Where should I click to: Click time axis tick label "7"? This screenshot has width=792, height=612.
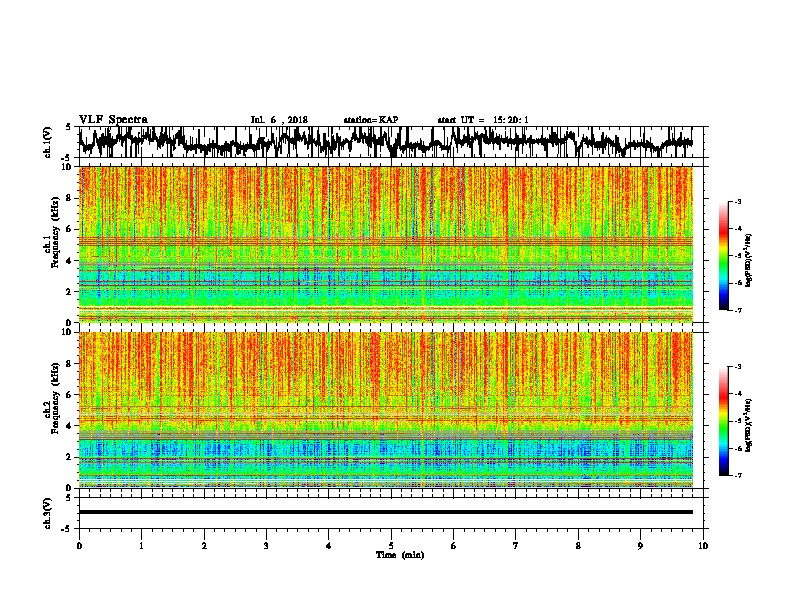click(x=516, y=546)
